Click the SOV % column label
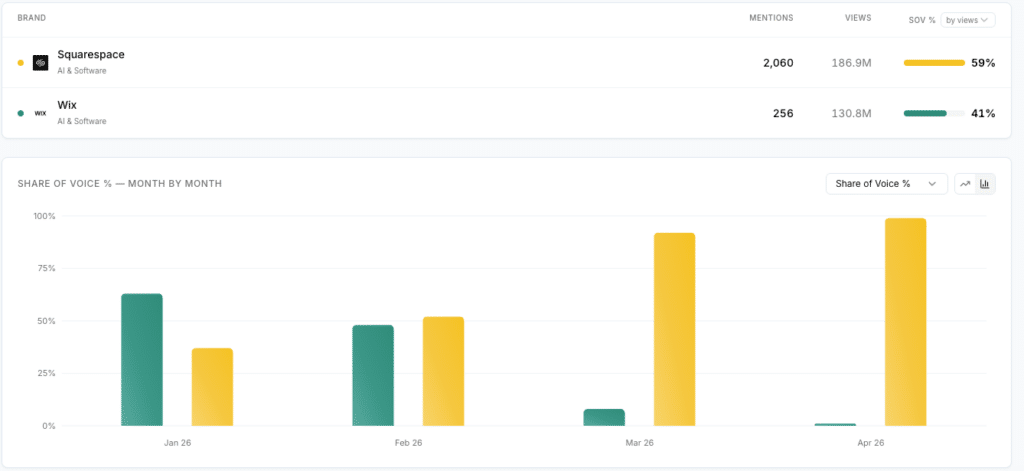1024x471 pixels. (x=922, y=20)
